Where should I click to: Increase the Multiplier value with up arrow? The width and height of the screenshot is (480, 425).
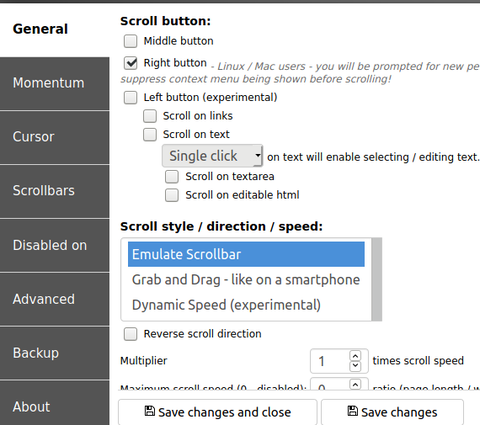click(x=355, y=356)
